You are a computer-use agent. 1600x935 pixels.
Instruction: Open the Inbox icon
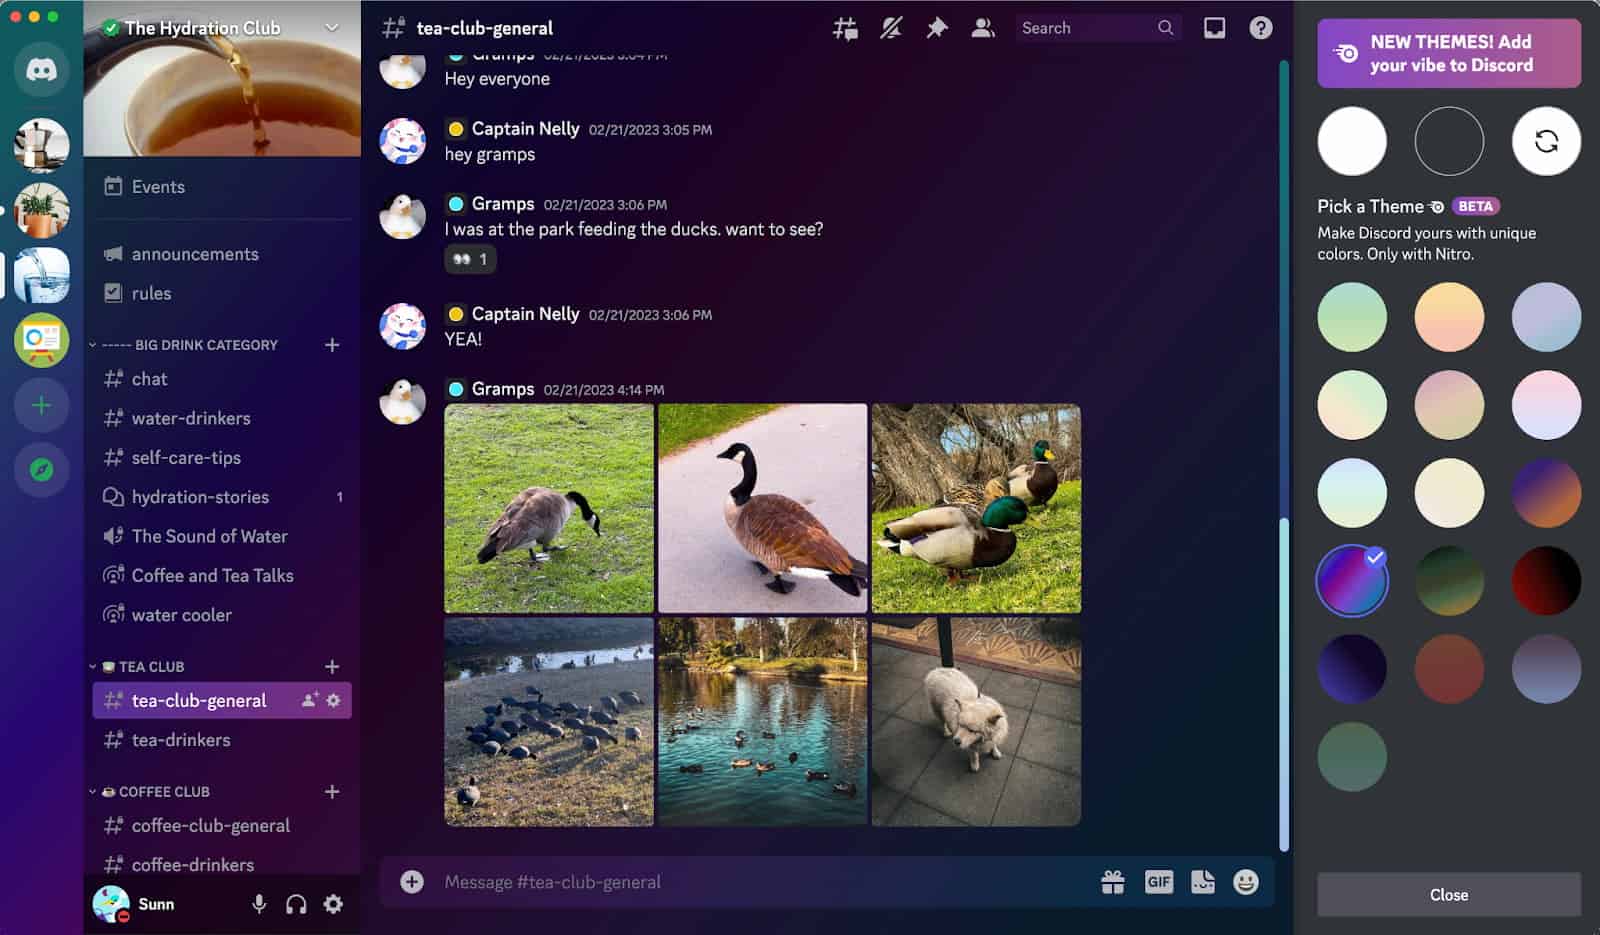1214,28
